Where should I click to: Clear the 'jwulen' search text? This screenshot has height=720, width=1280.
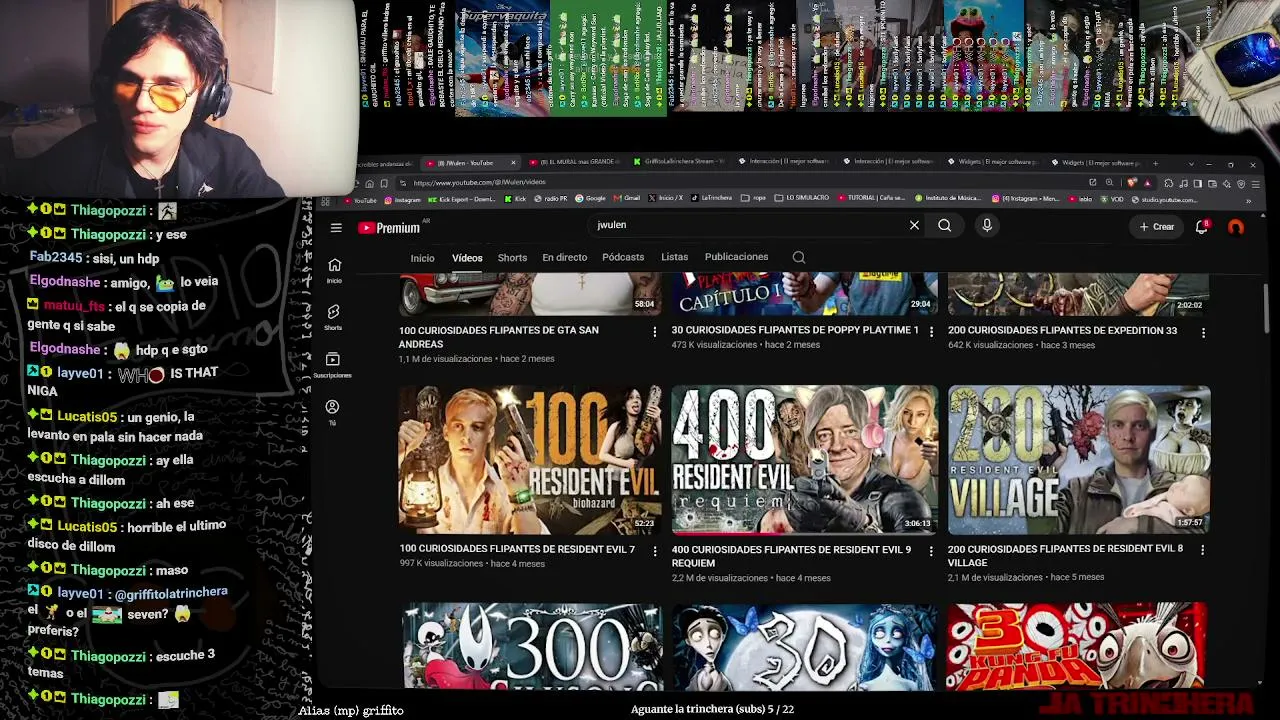(914, 226)
